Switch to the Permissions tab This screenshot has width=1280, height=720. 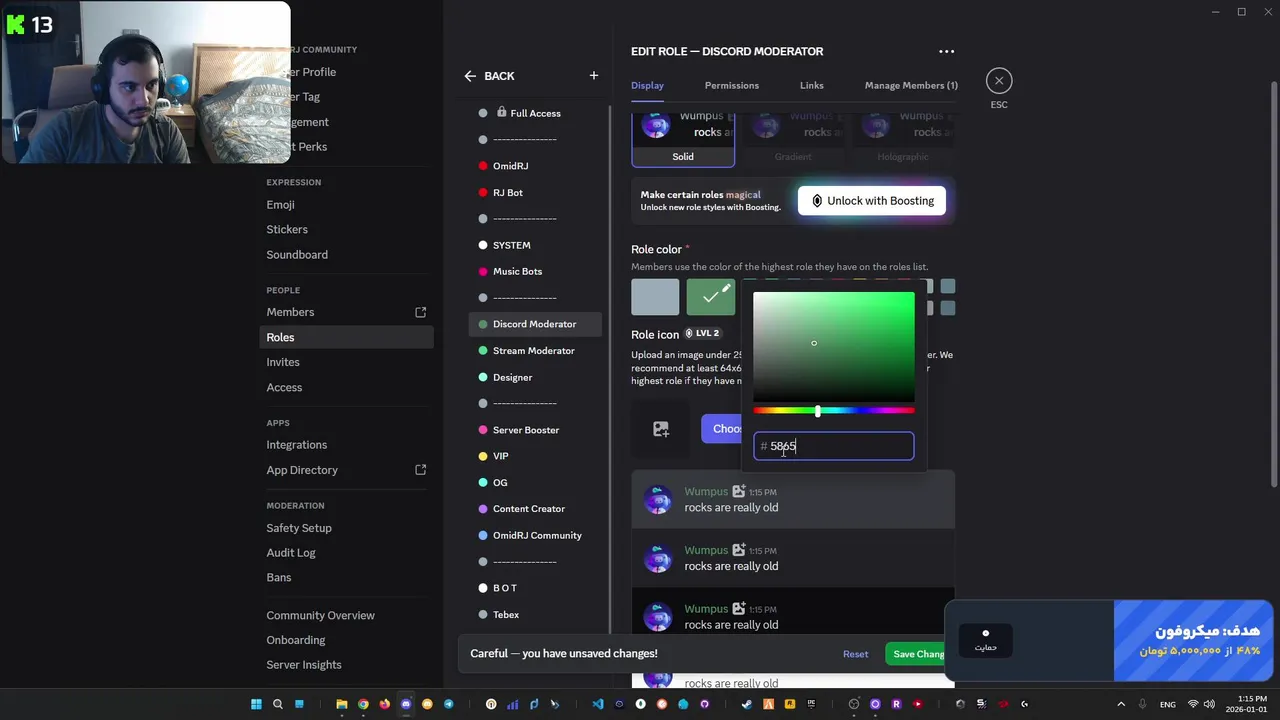pos(732,85)
